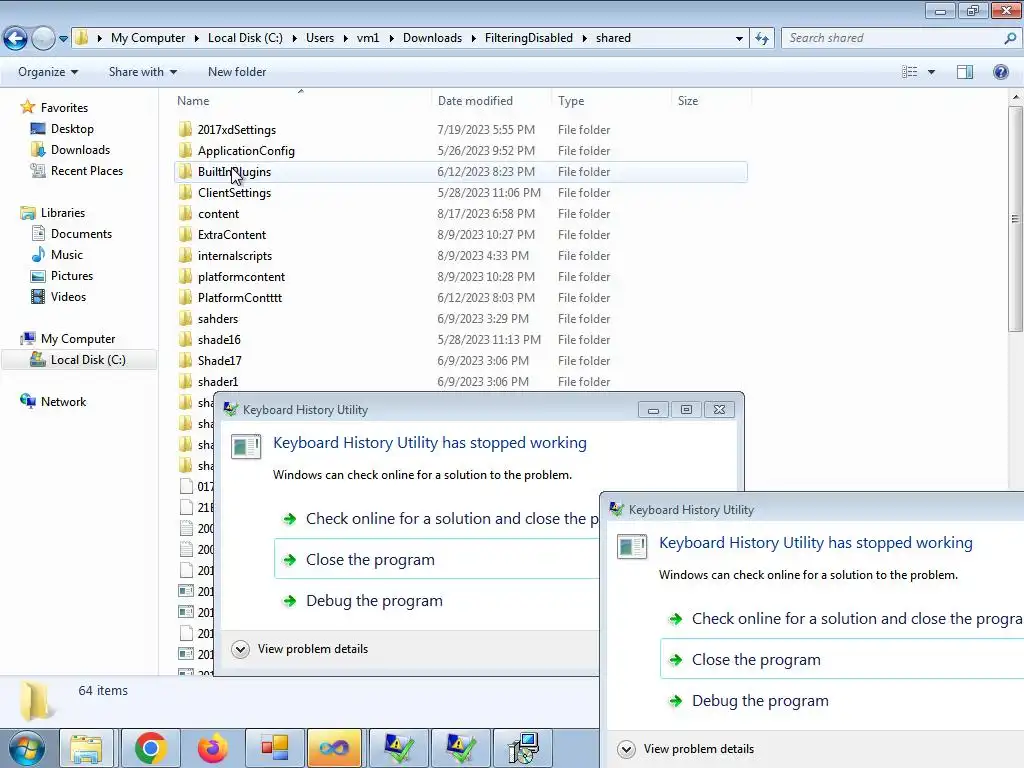
Task: Sort by the Name column header
Action: tap(193, 101)
